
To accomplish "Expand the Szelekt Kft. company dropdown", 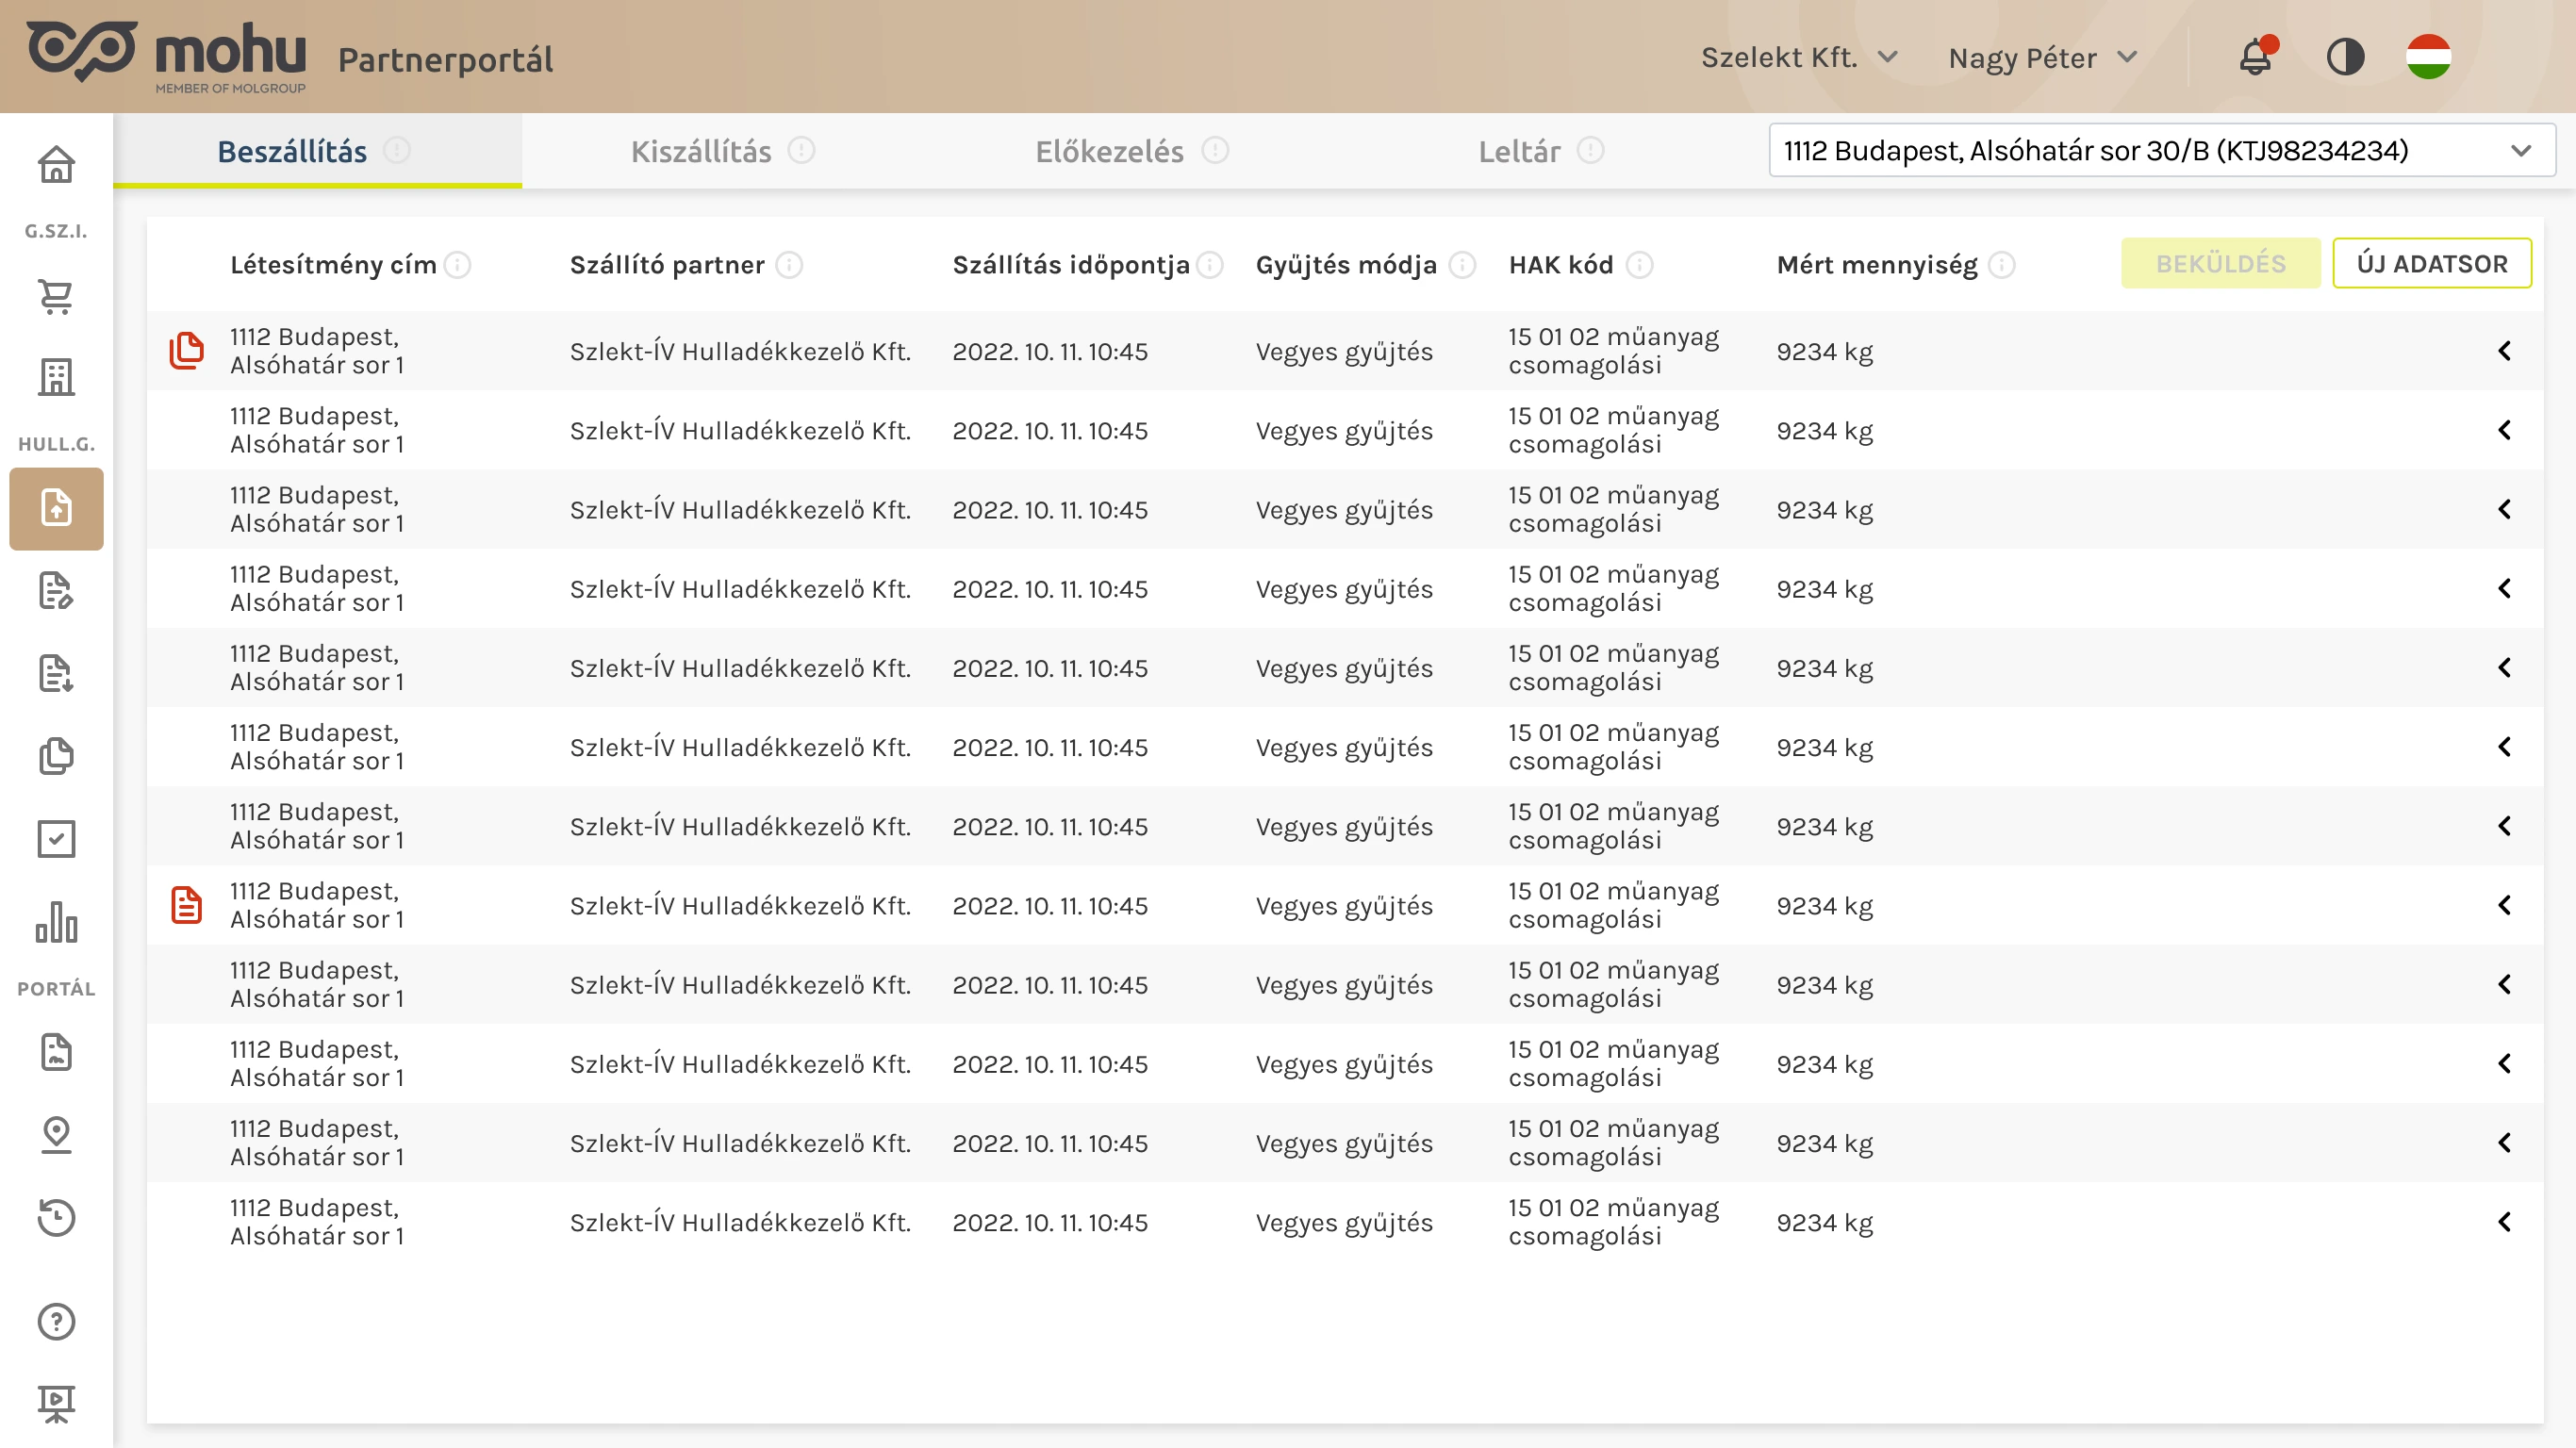I will (1798, 57).
